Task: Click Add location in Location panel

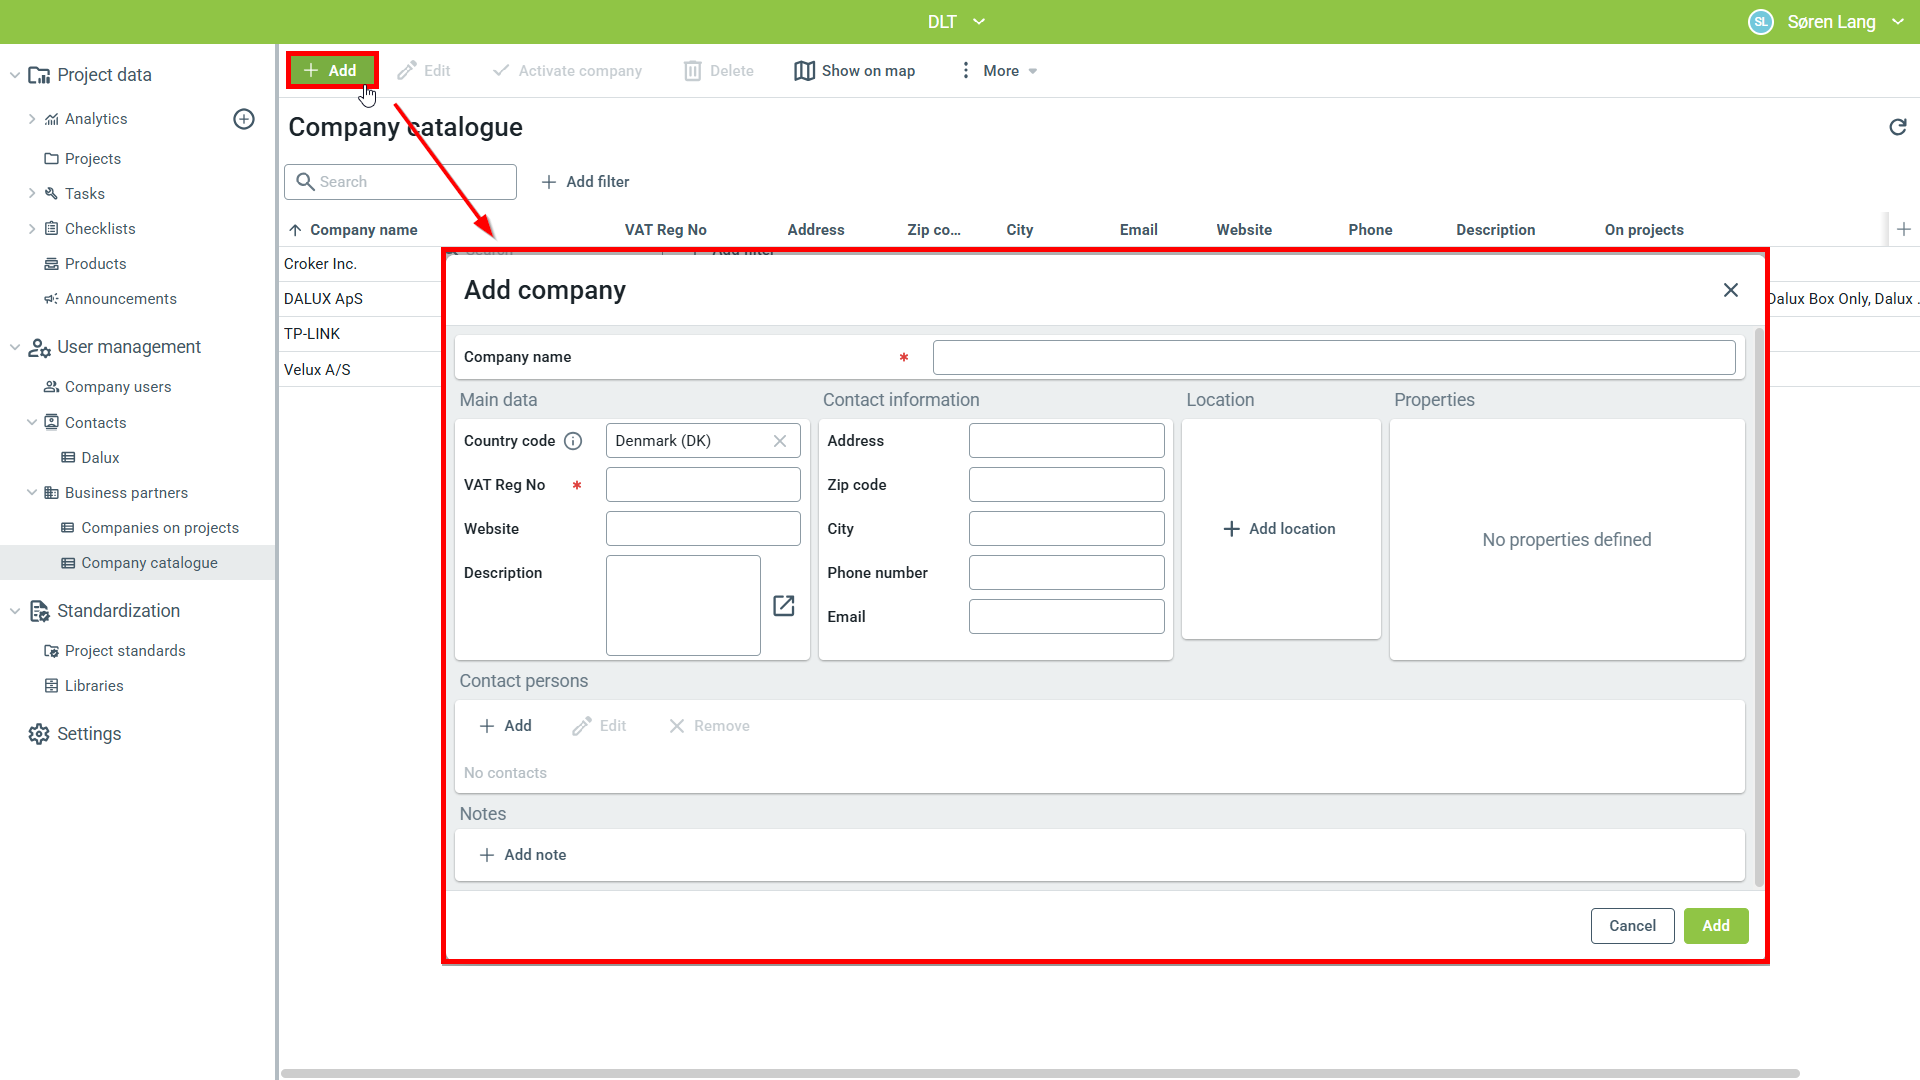Action: coord(1280,529)
